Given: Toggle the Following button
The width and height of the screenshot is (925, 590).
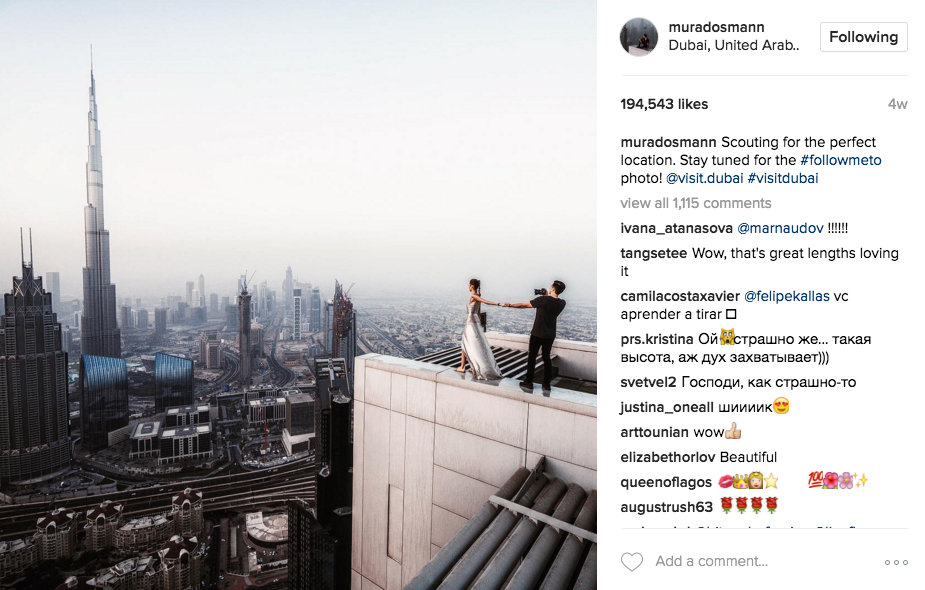Looking at the screenshot, I should pyautogui.click(x=864, y=37).
